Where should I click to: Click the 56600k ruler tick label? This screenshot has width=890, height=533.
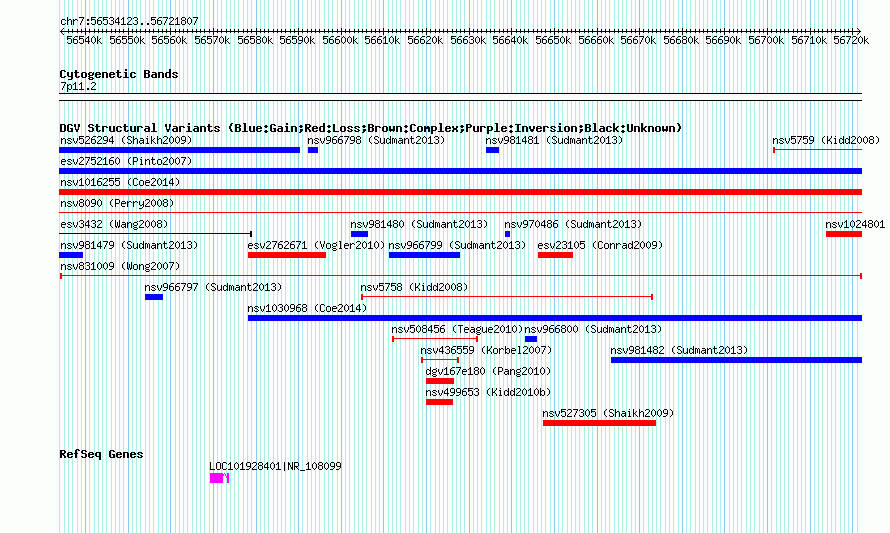[340, 40]
